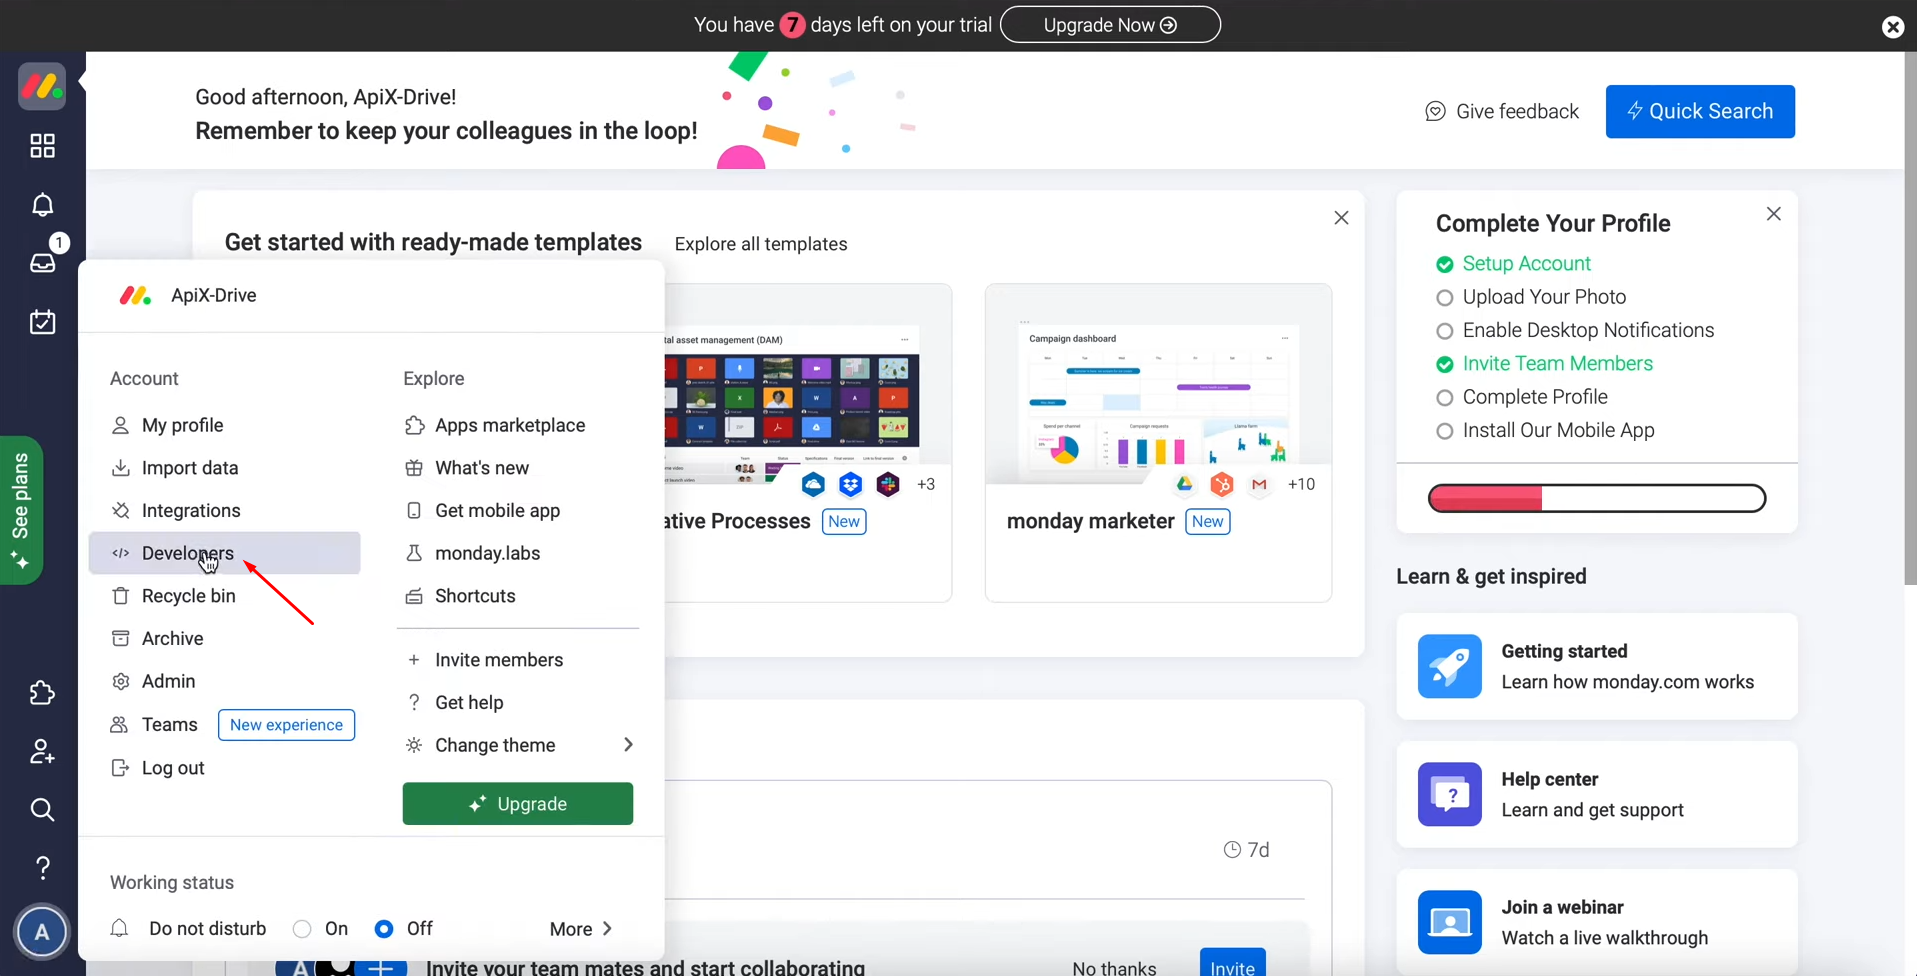This screenshot has height=976, width=1917.
Task: Click the Gmail icon on monday marketer
Action: tap(1259, 484)
